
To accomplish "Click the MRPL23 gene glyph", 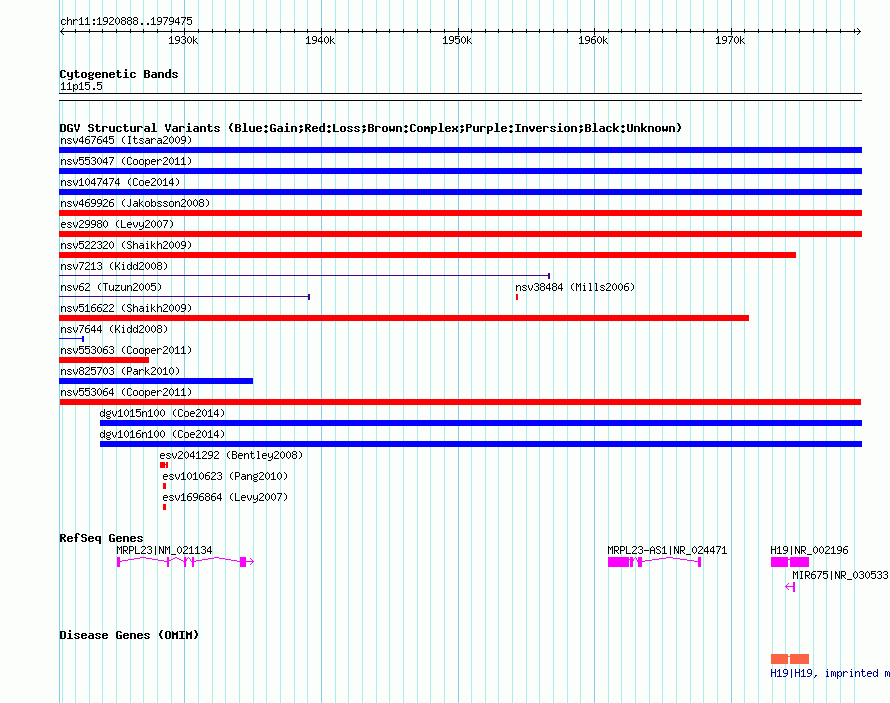I will [185, 562].
